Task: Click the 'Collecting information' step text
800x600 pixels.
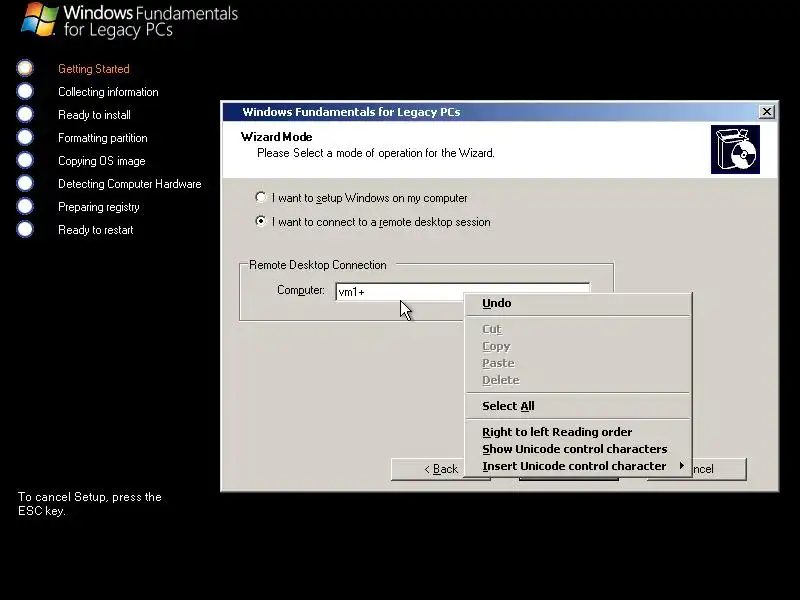Action: pyautogui.click(x=108, y=92)
